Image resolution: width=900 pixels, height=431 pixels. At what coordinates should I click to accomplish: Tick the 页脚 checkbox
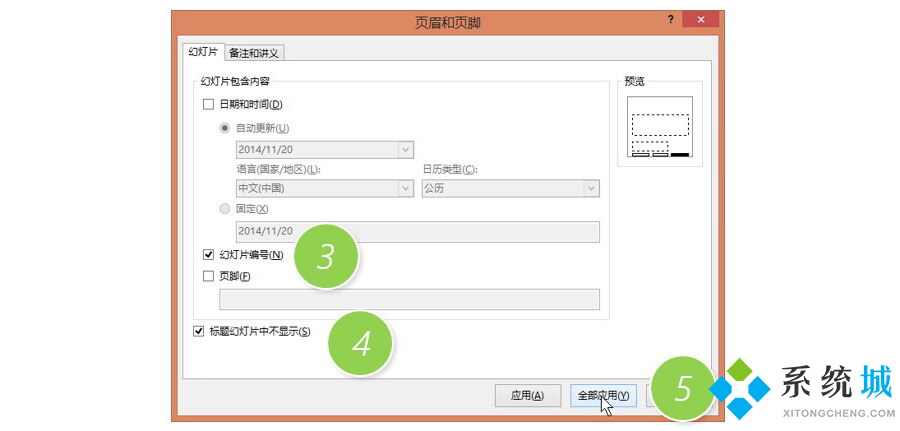(x=208, y=276)
